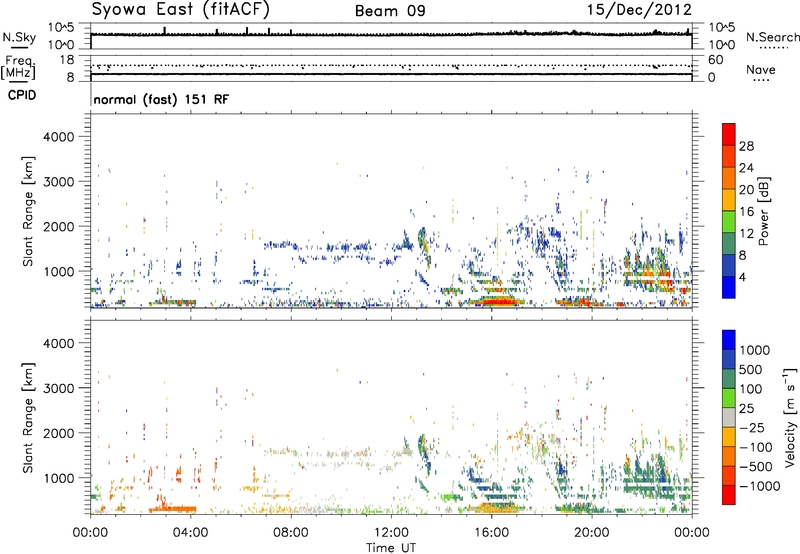Click orange band near 04:00 in velocity panel
This screenshot has width=800, height=554.
coord(172,509)
